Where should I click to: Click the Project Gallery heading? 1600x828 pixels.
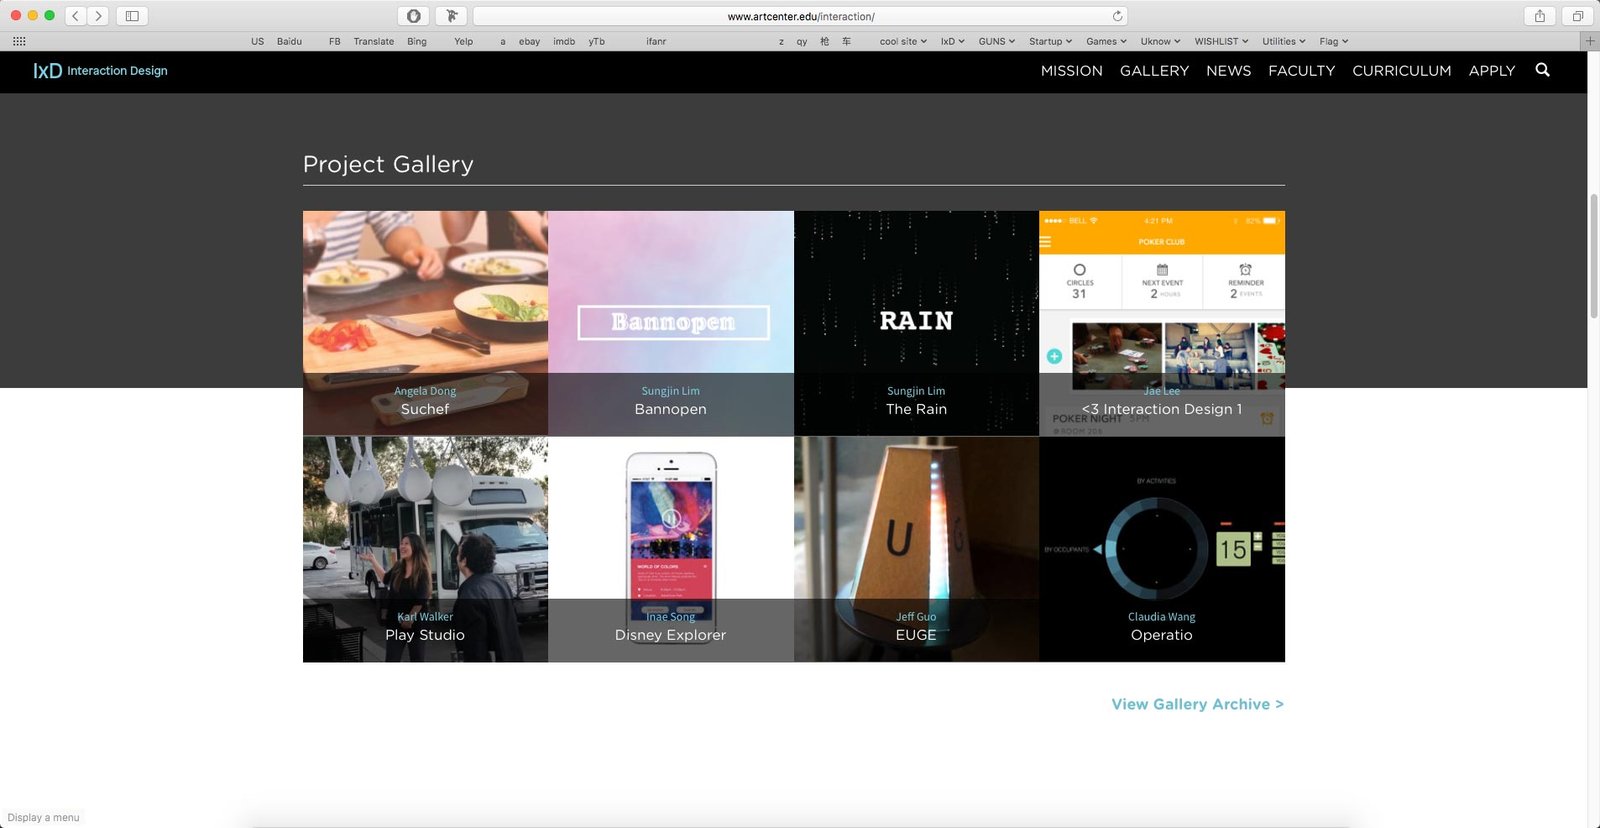(388, 164)
